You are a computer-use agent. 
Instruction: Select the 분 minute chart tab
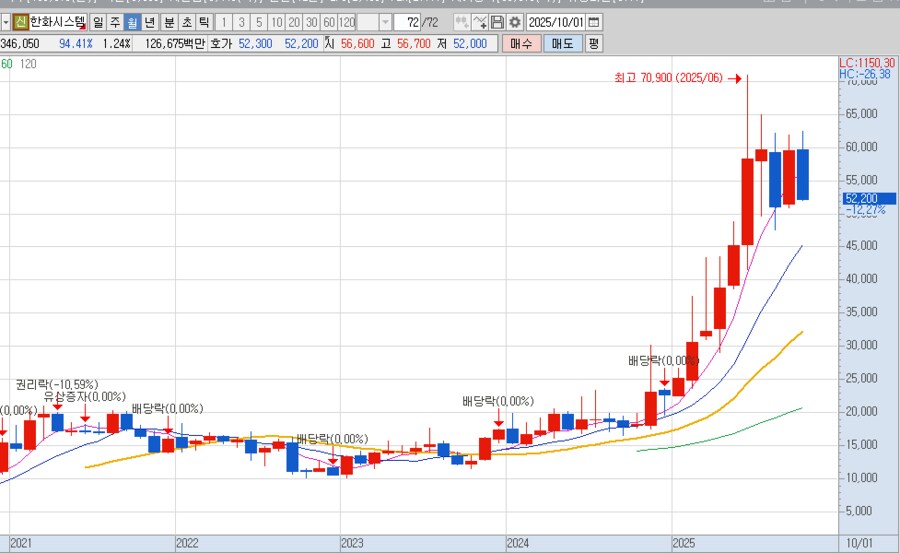coord(167,22)
